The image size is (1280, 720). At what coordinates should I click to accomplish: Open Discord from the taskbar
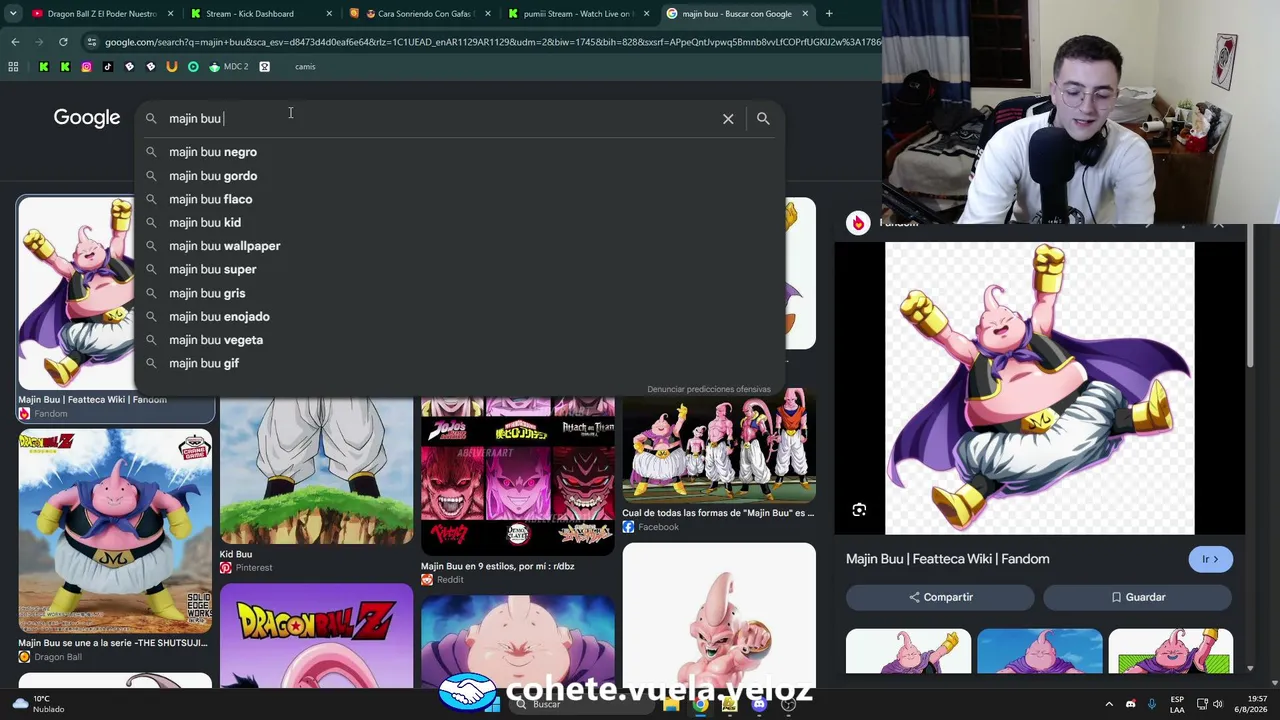(759, 704)
